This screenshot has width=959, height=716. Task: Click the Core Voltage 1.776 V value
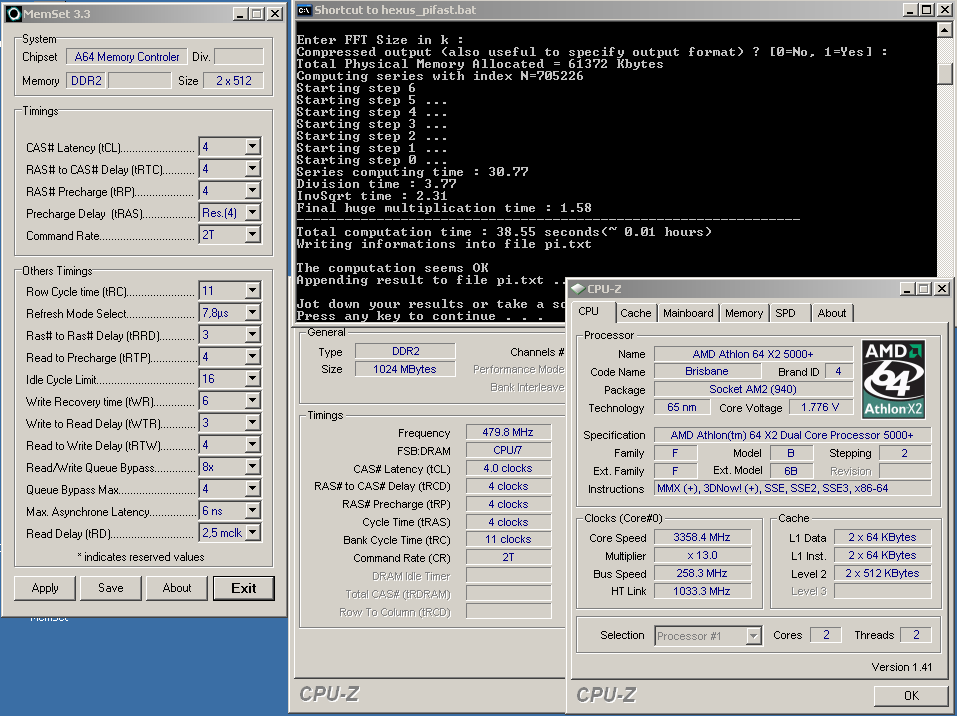[820, 407]
